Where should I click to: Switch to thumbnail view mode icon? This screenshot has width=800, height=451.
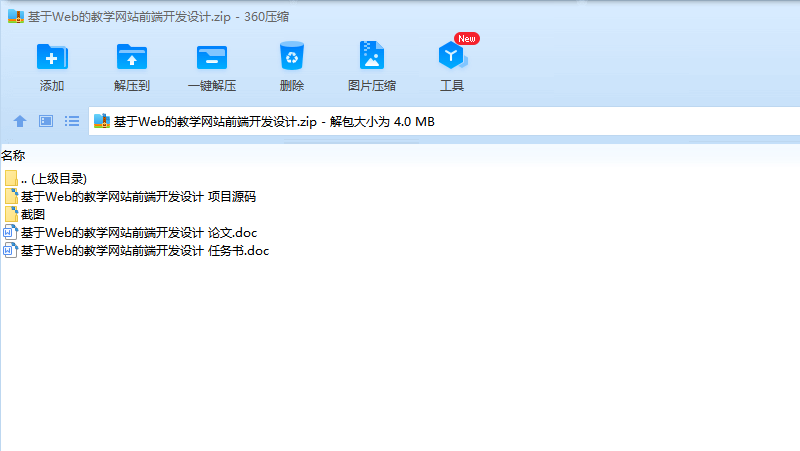46,121
